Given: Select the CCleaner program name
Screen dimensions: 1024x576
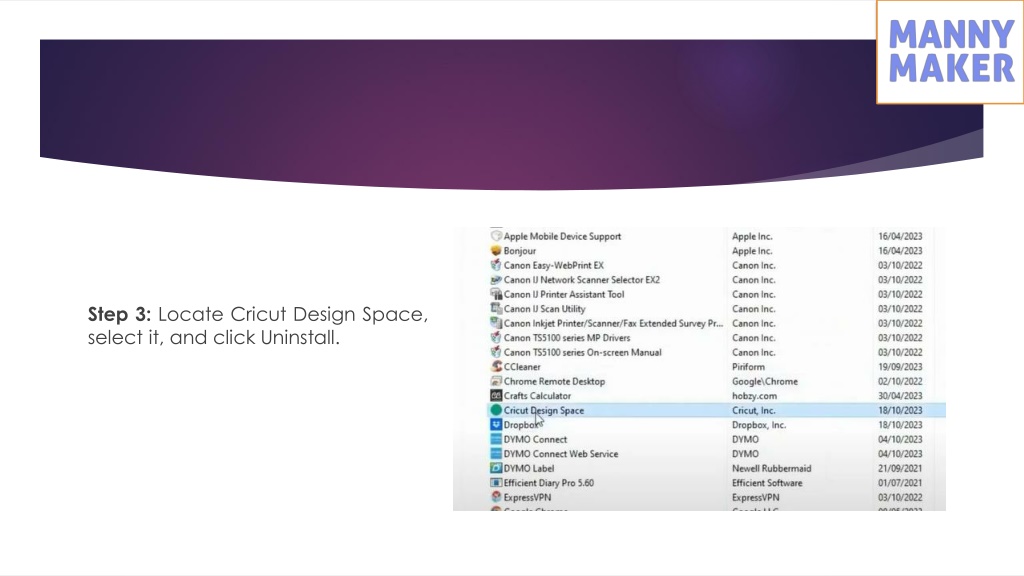Looking at the screenshot, I should point(522,366).
